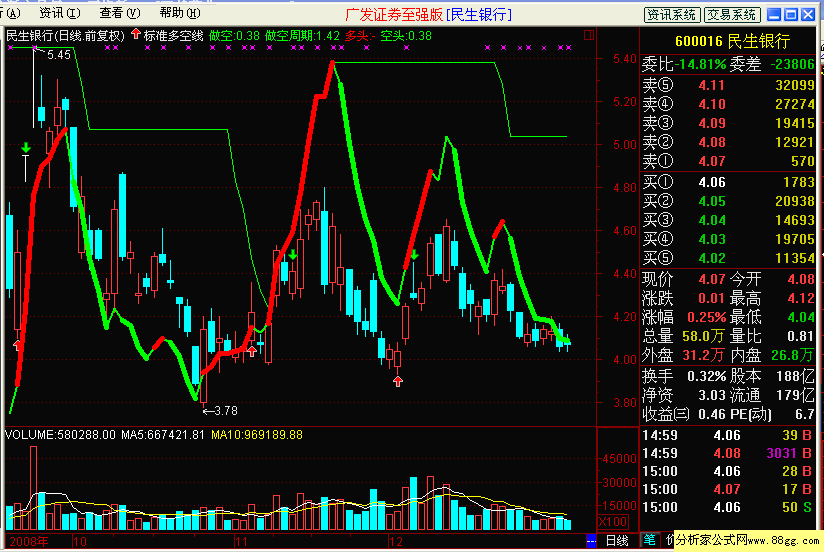Click the VOLUME:580288.00 label
Image resolution: width=824 pixels, height=552 pixels.
(x=60, y=435)
